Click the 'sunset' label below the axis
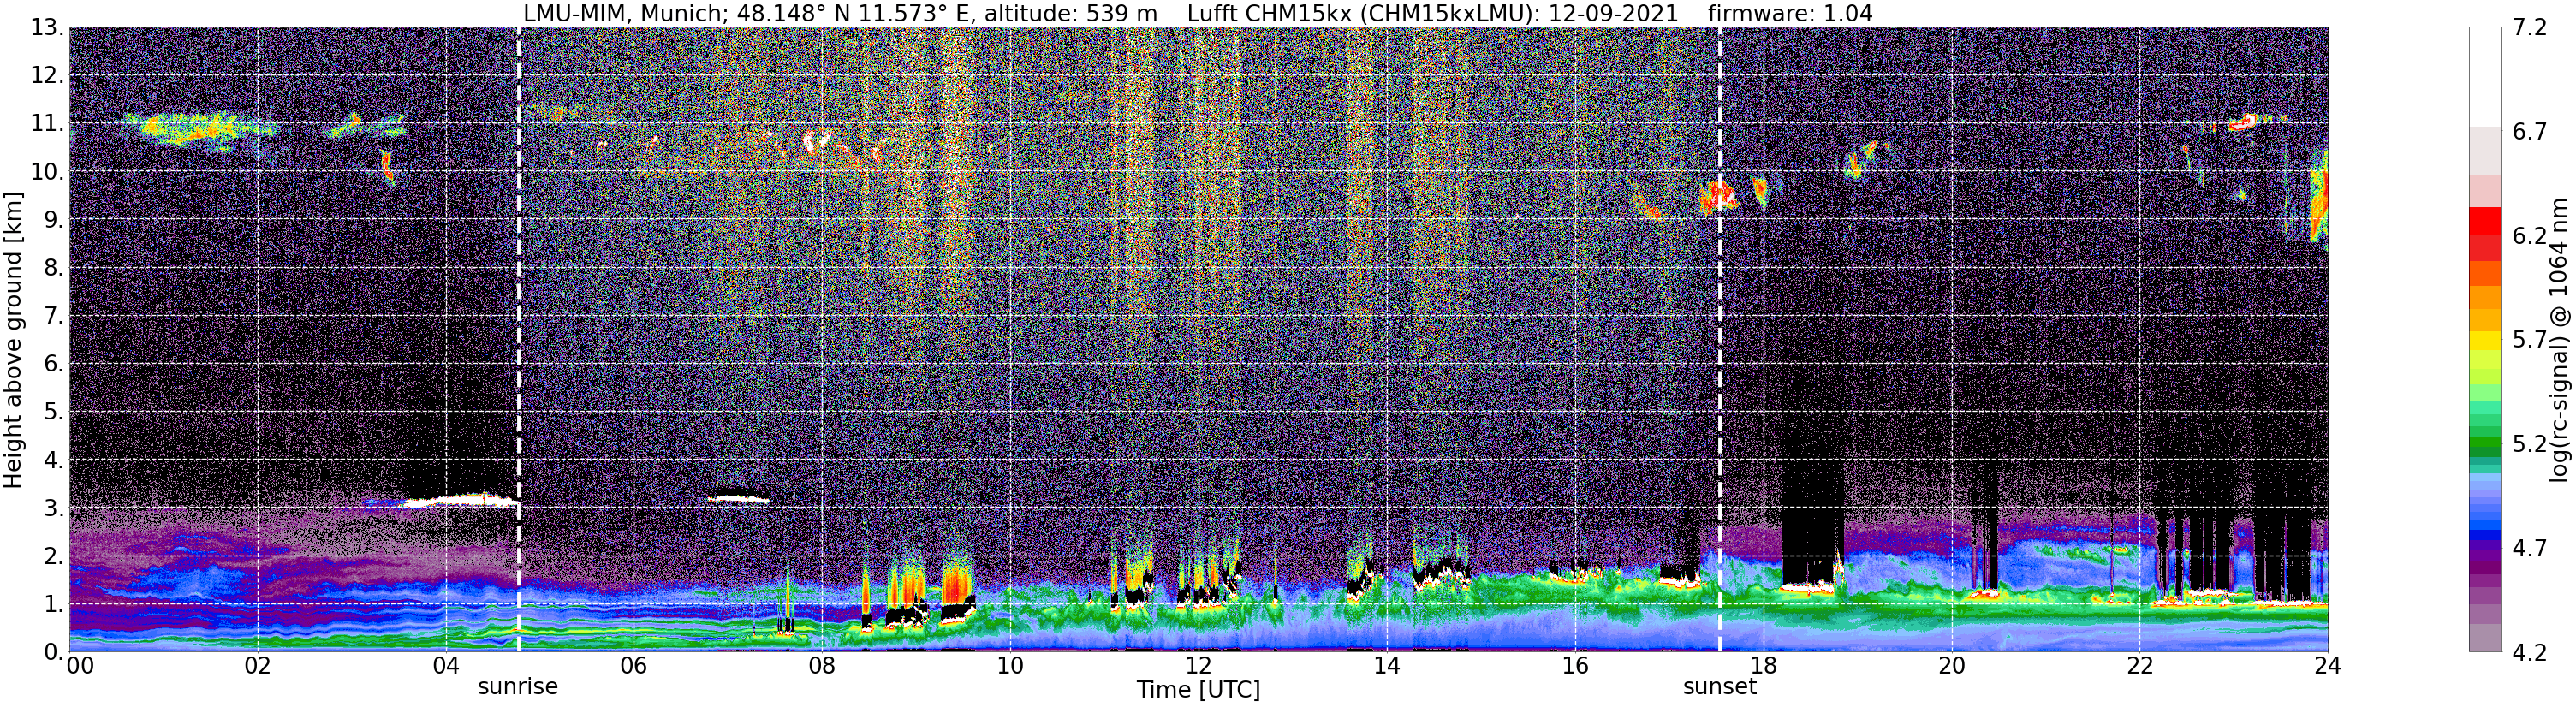The width and height of the screenshot is (2576, 707). [x=1720, y=687]
